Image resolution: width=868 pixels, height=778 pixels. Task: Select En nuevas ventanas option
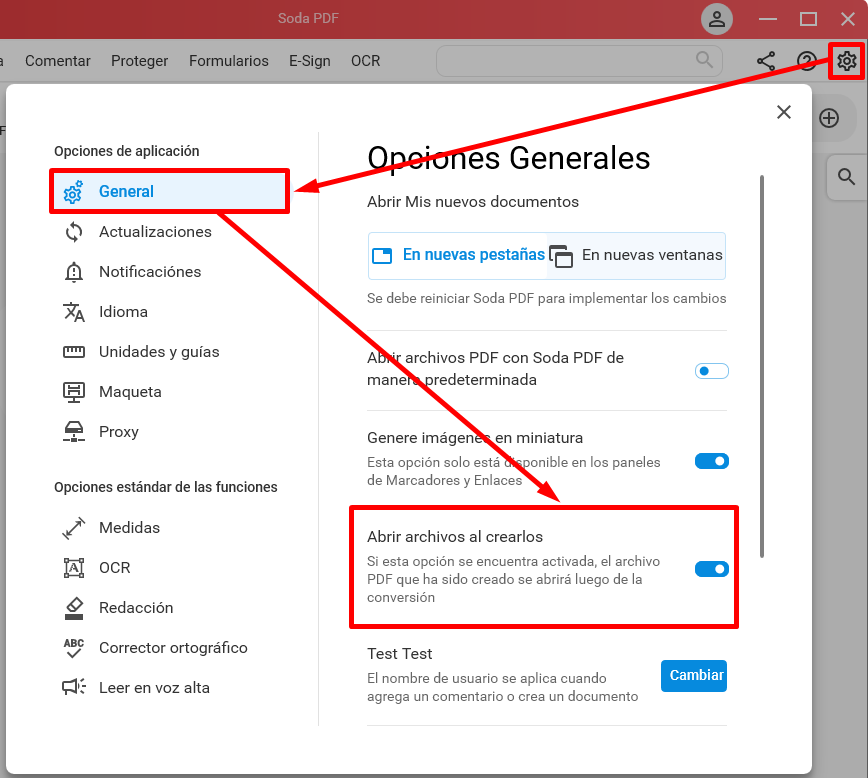[x=636, y=256]
